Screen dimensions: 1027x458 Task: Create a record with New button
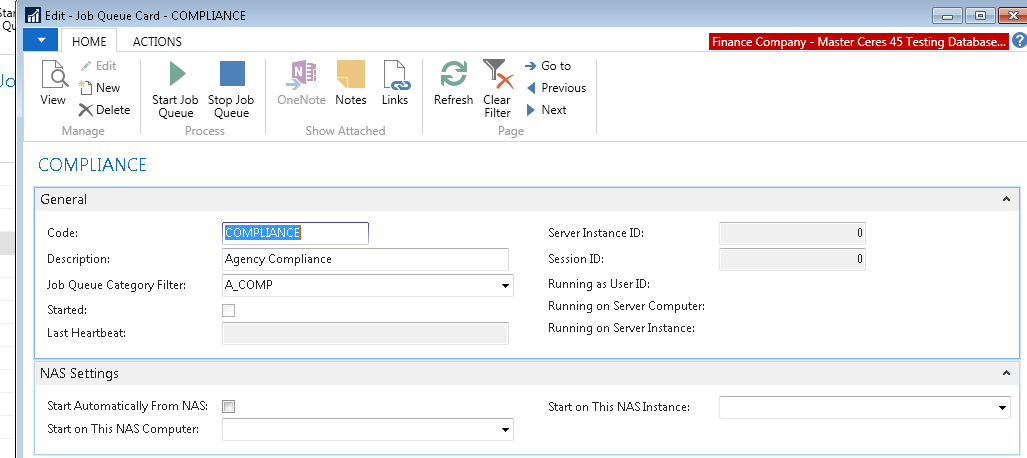[99, 88]
